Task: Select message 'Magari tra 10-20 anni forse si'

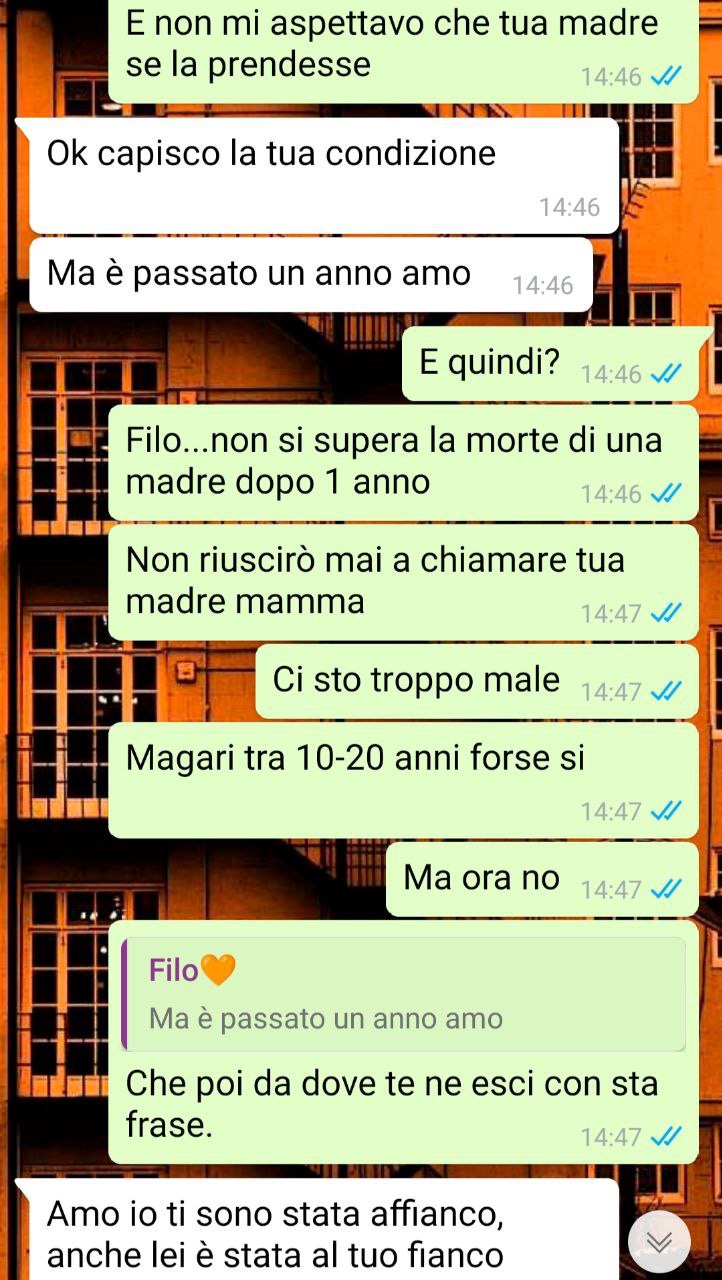Action: 403,780
